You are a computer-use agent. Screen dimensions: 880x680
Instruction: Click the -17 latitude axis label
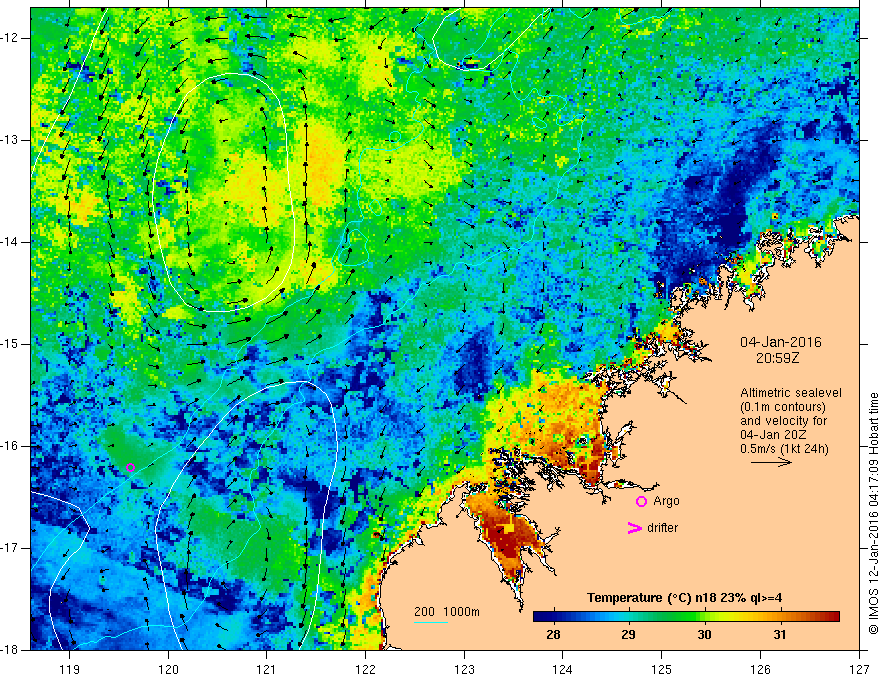[x=10, y=548]
